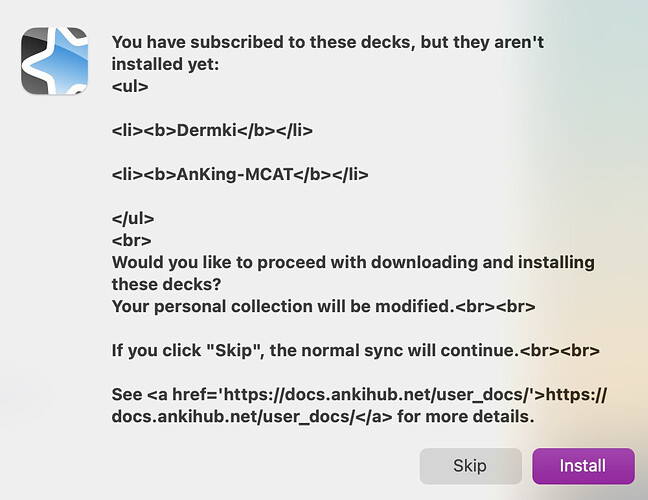This screenshot has width=648, height=500.
Task: Click the 'If you click "Skip"' sentence
Action: click(315, 350)
